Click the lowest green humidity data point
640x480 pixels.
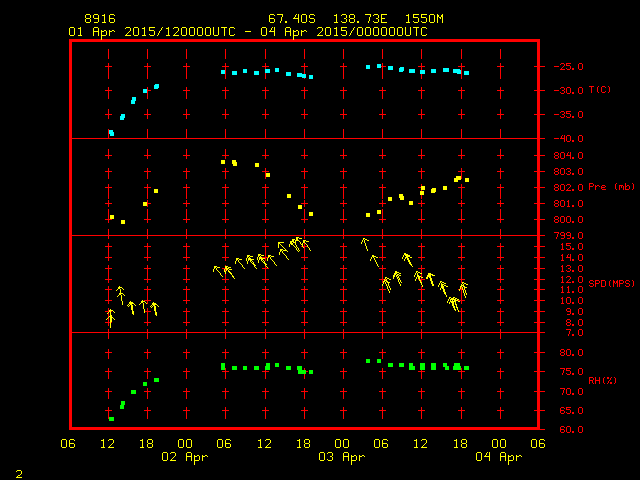pyautogui.click(x=111, y=419)
